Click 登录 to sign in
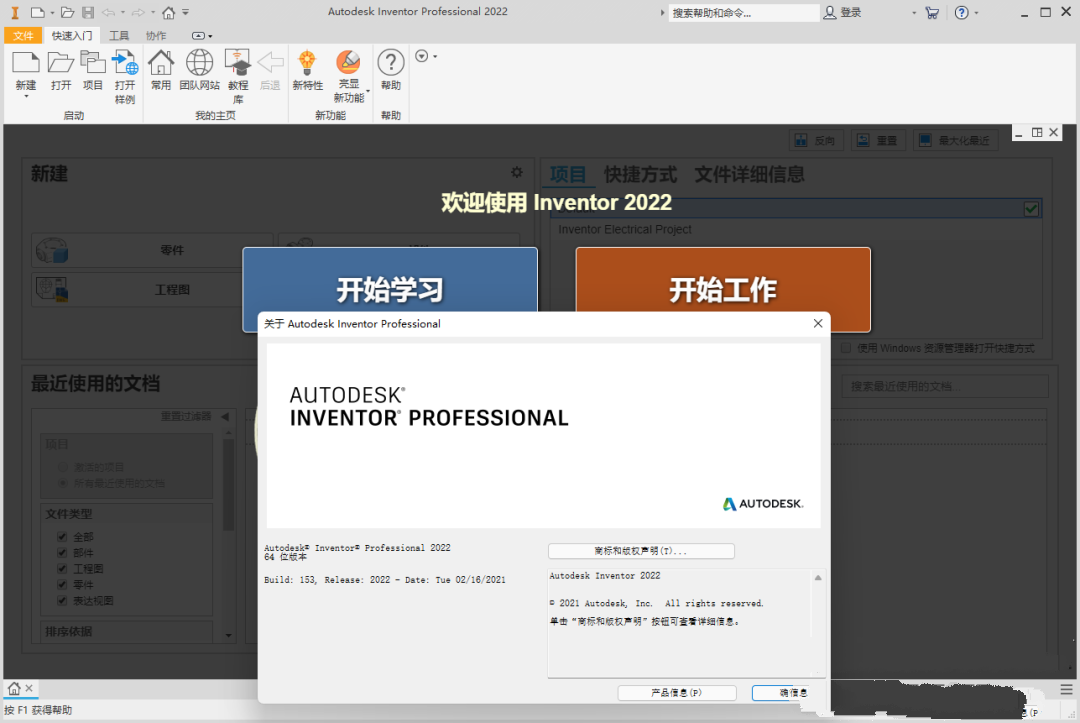The width and height of the screenshot is (1080, 723). coord(842,12)
